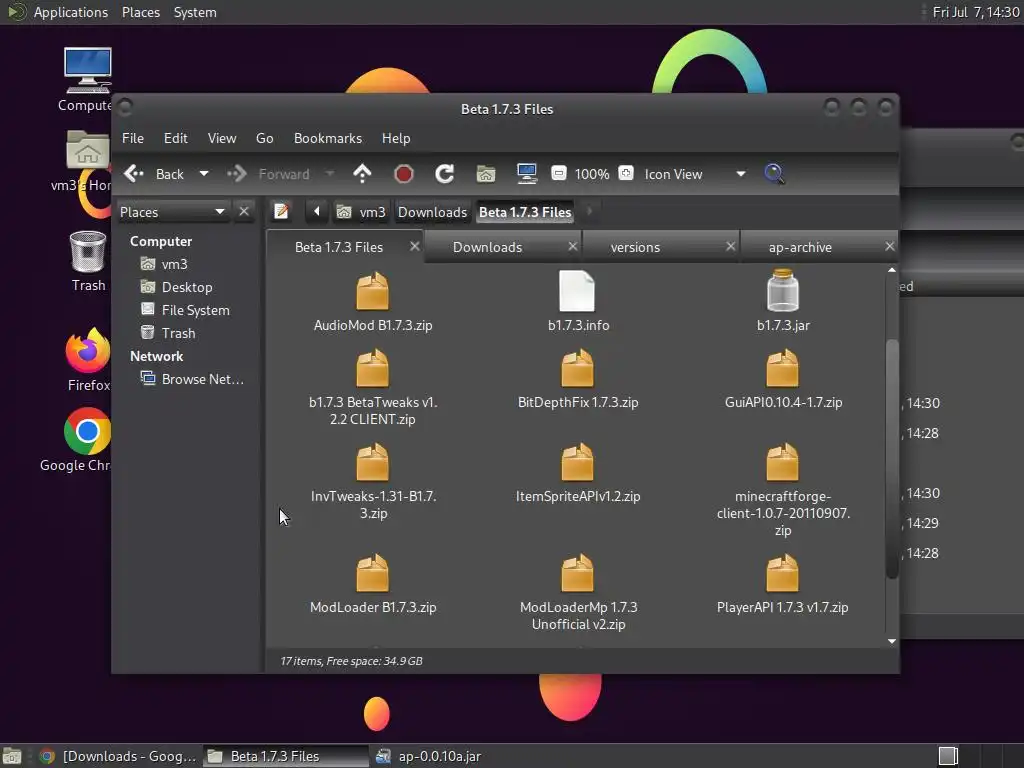
Task: Click the file view vertical scrollbar handle
Action: point(892,458)
